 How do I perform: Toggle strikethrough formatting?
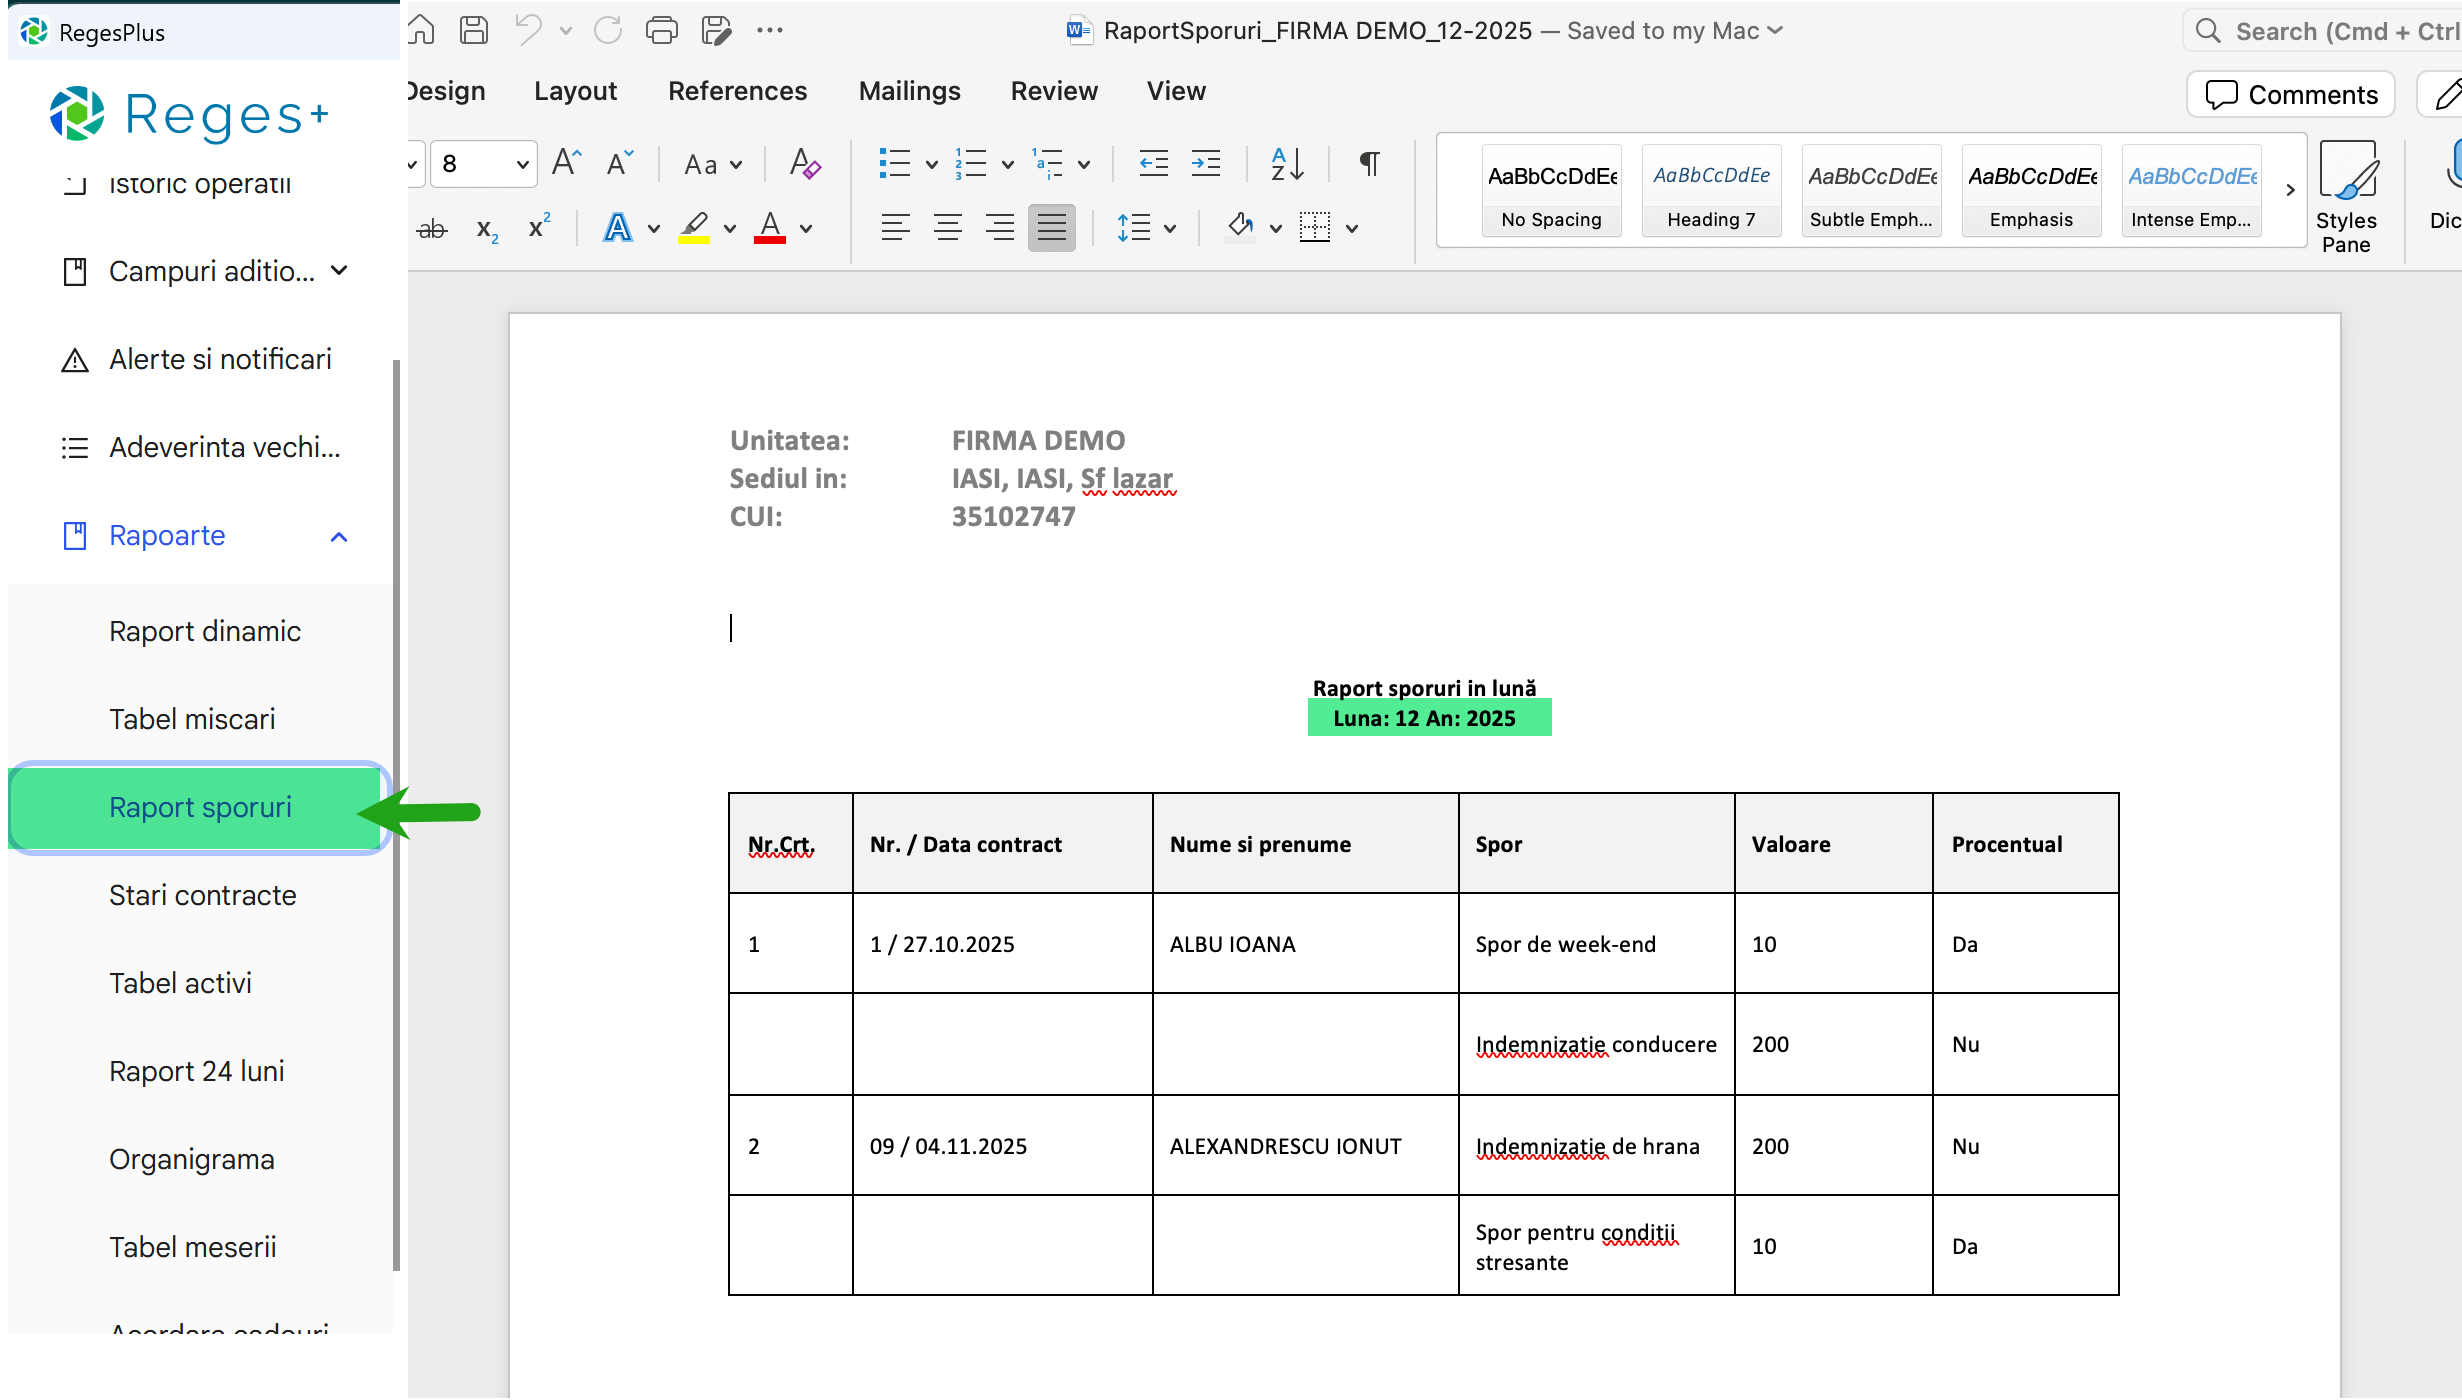click(431, 229)
